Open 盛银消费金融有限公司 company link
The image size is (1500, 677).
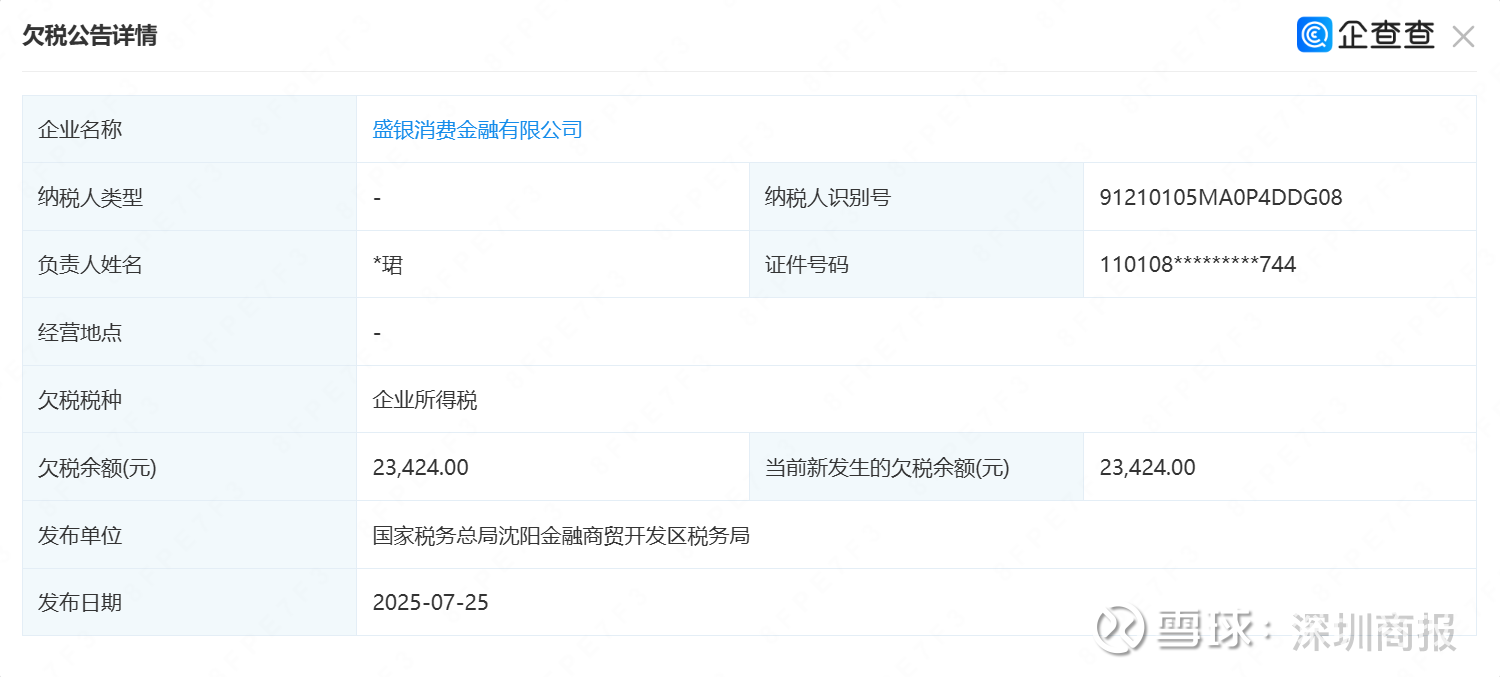[x=477, y=130]
